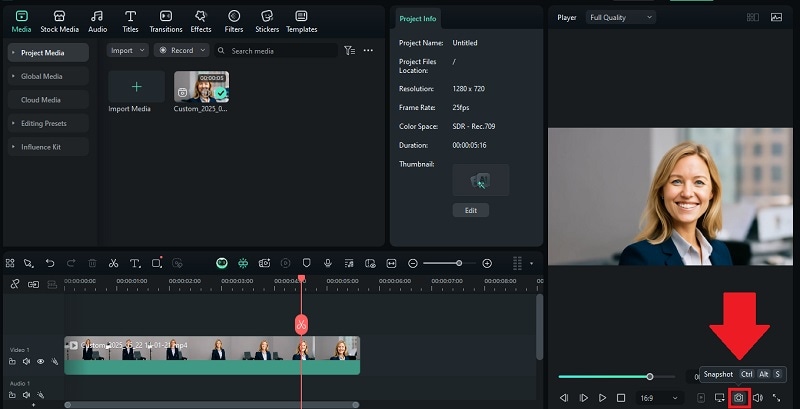Open the timeline track options arrow

click(532, 263)
